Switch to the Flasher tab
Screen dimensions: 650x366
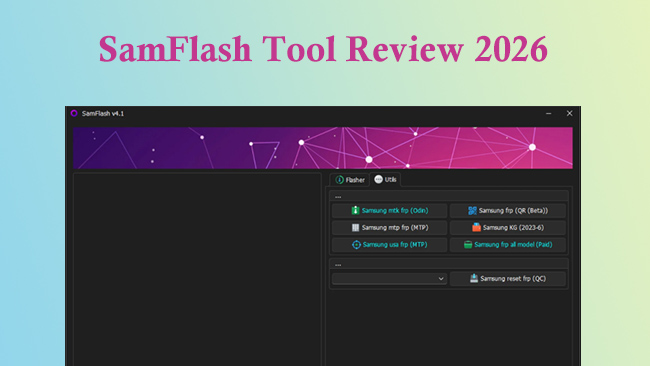pyautogui.click(x=350, y=180)
